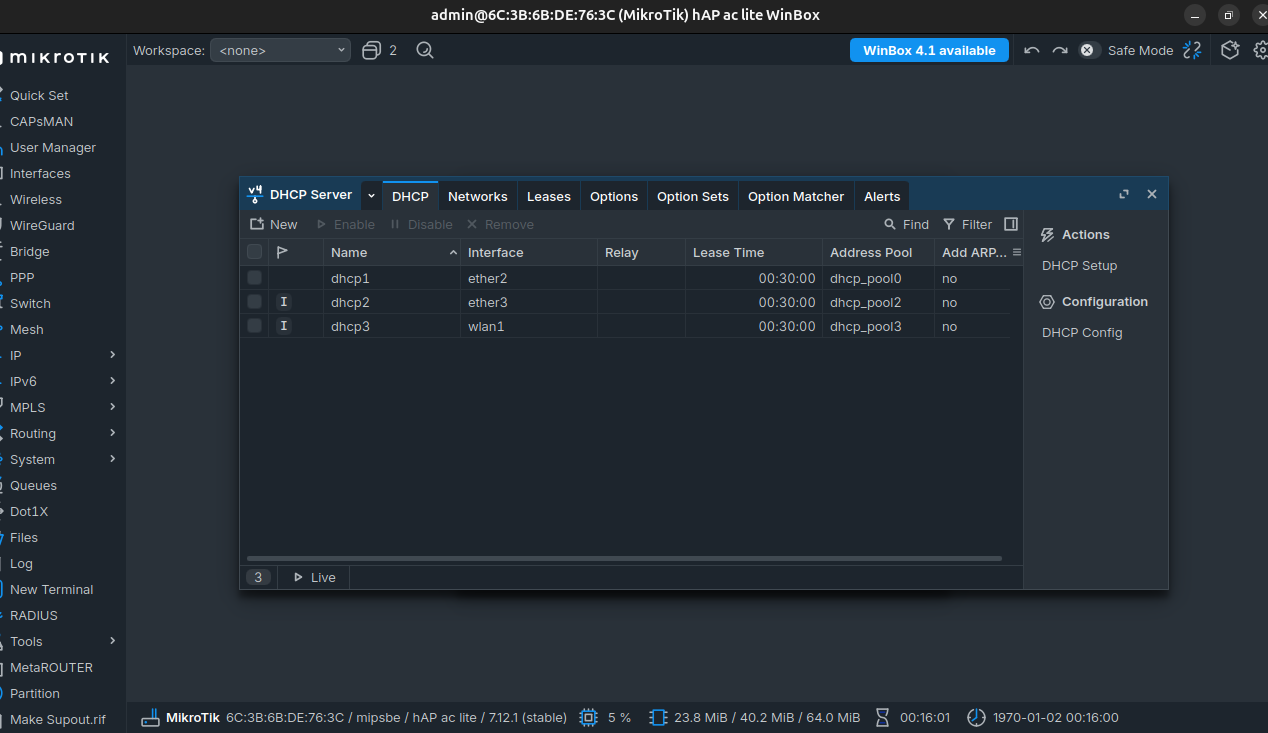The image size is (1268, 733).
Task: Open DHCP Setup under Actions
Action: (1079, 266)
